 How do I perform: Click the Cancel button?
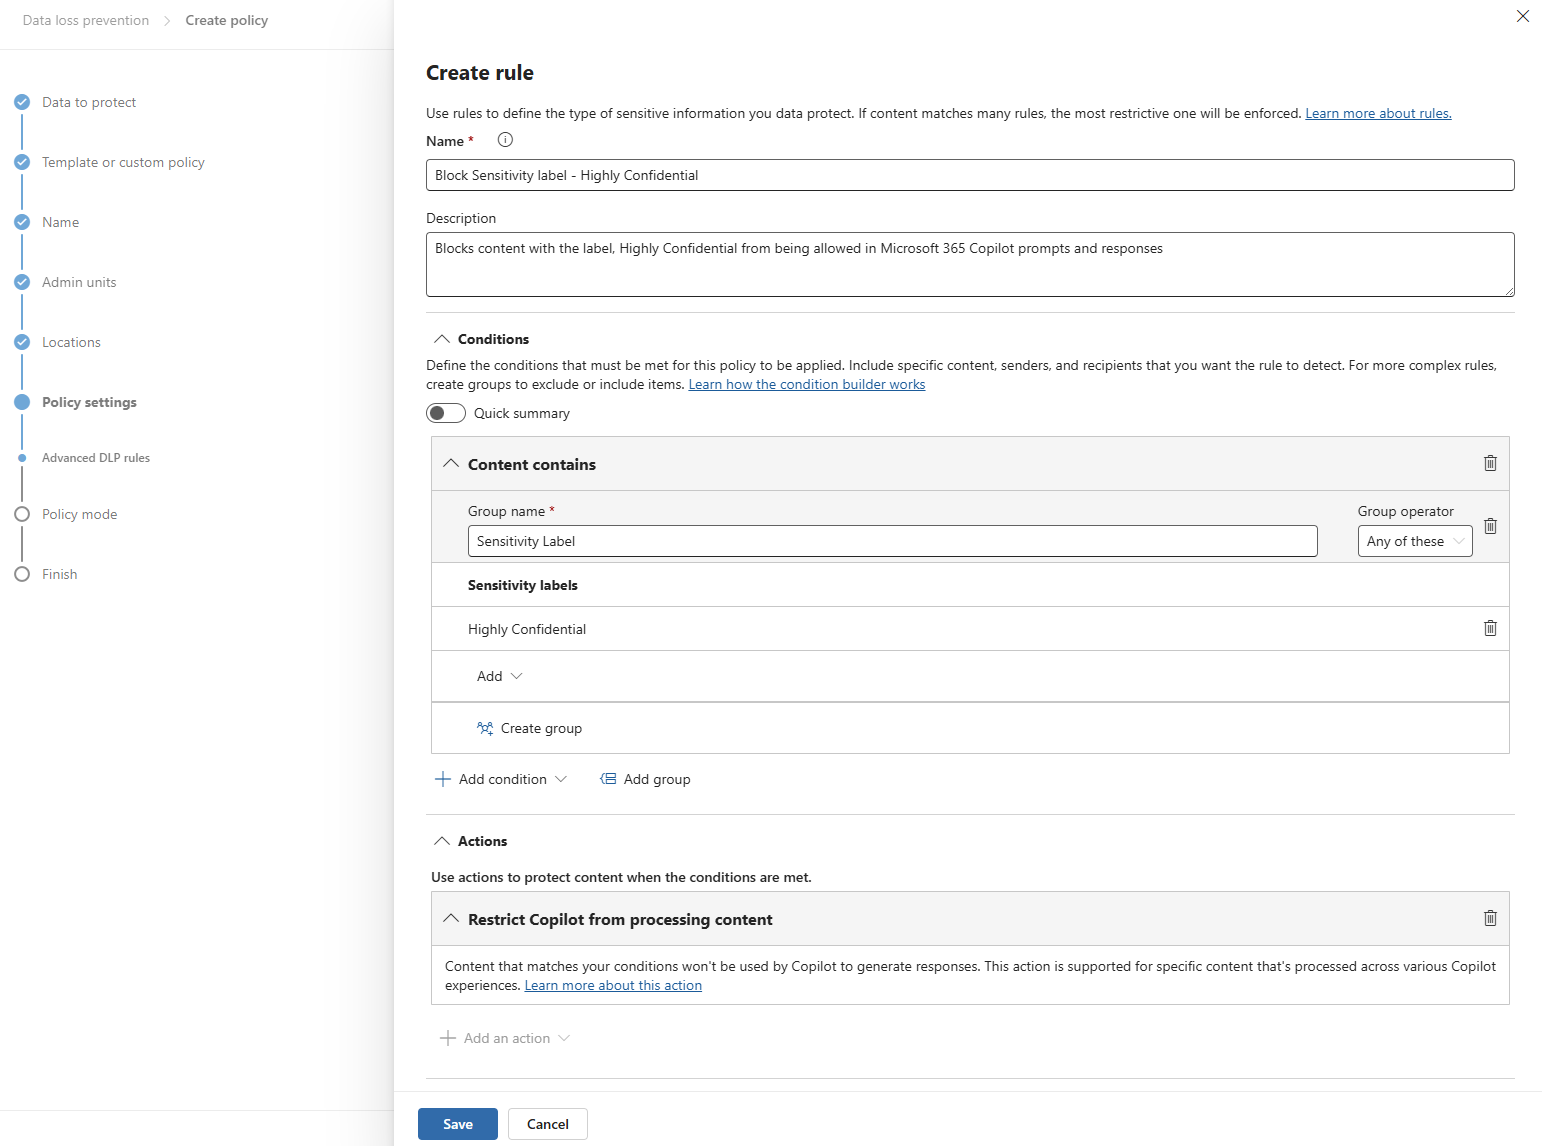(x=547, y=1124)
